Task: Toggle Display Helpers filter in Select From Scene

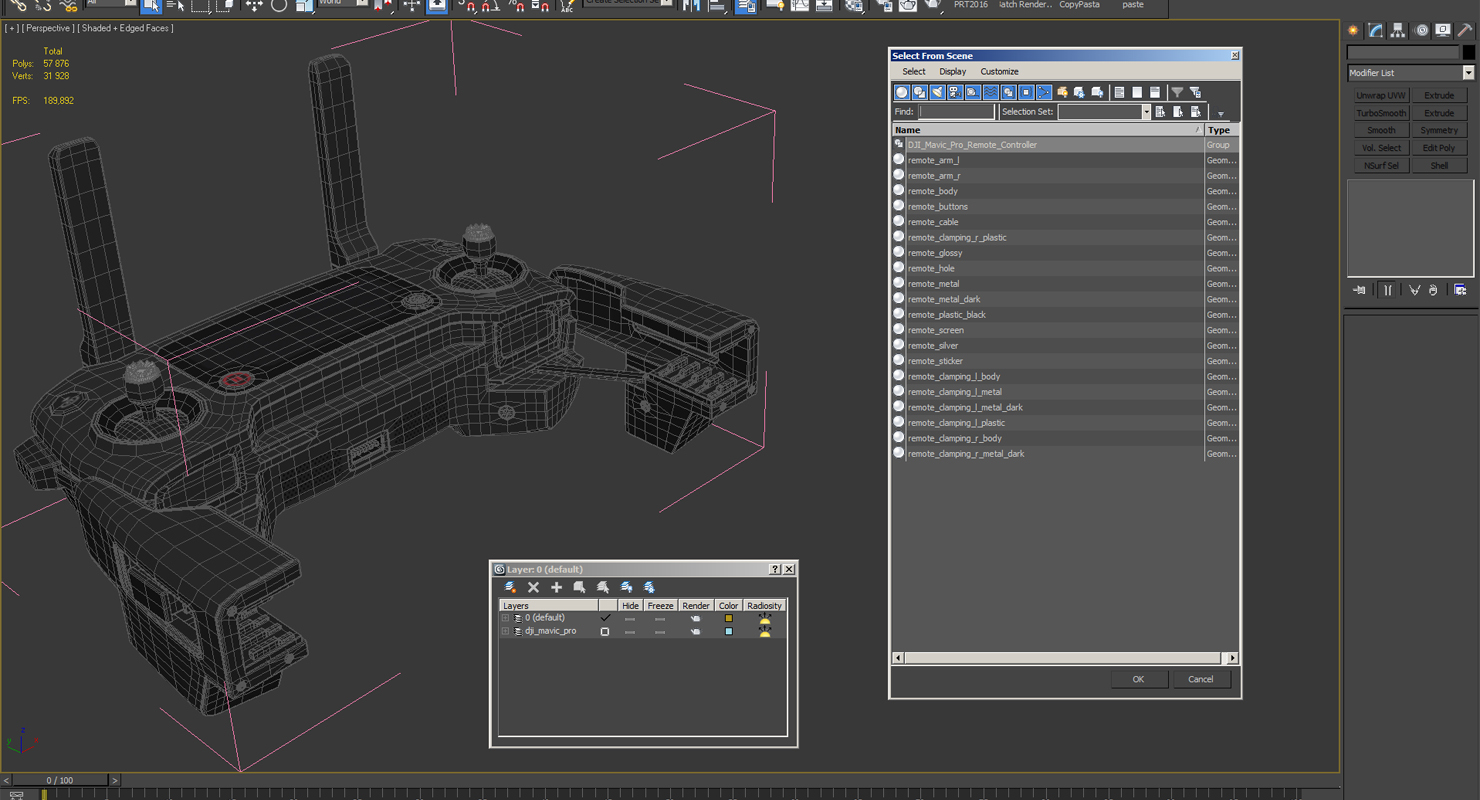Action: pyautogui.click(x=973, y=92)
